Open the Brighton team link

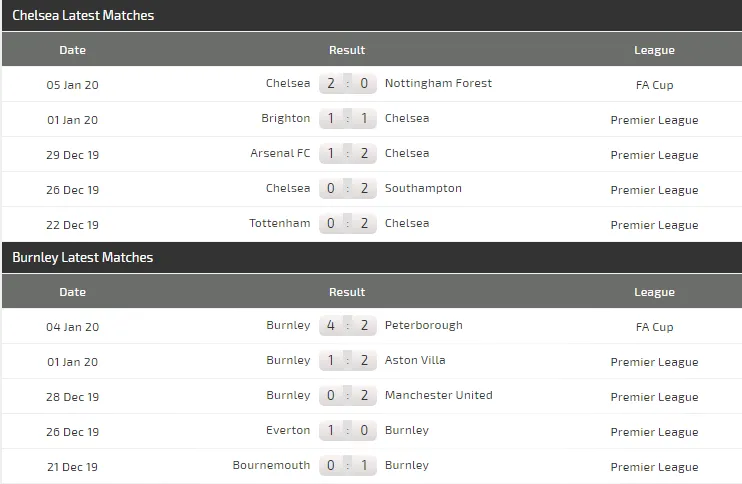coord(286,118)
